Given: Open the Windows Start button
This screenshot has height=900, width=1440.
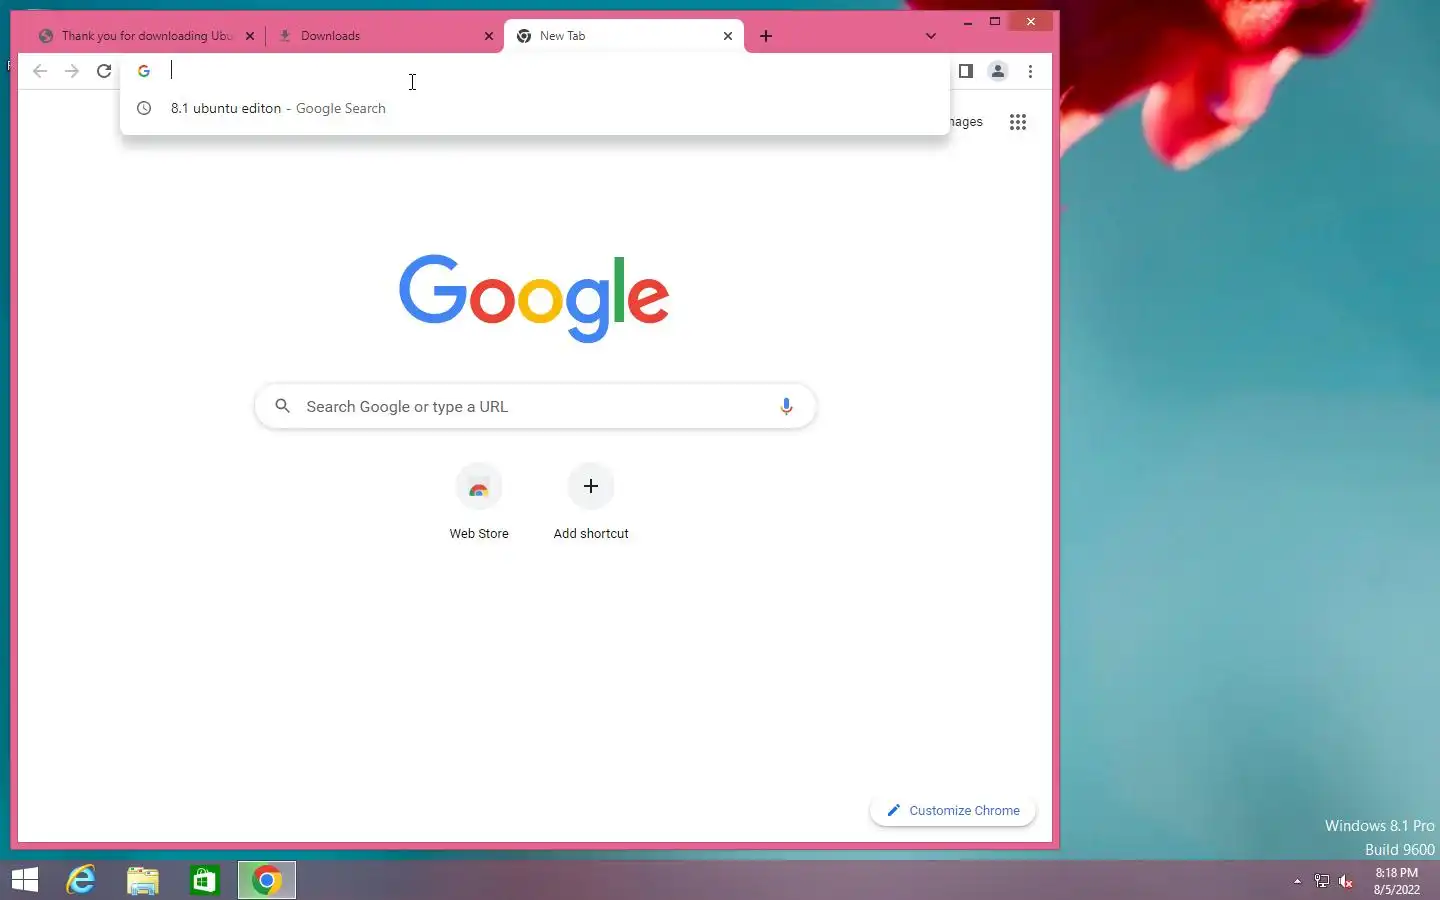Looking at the screenshot, I should click(25, 880).
